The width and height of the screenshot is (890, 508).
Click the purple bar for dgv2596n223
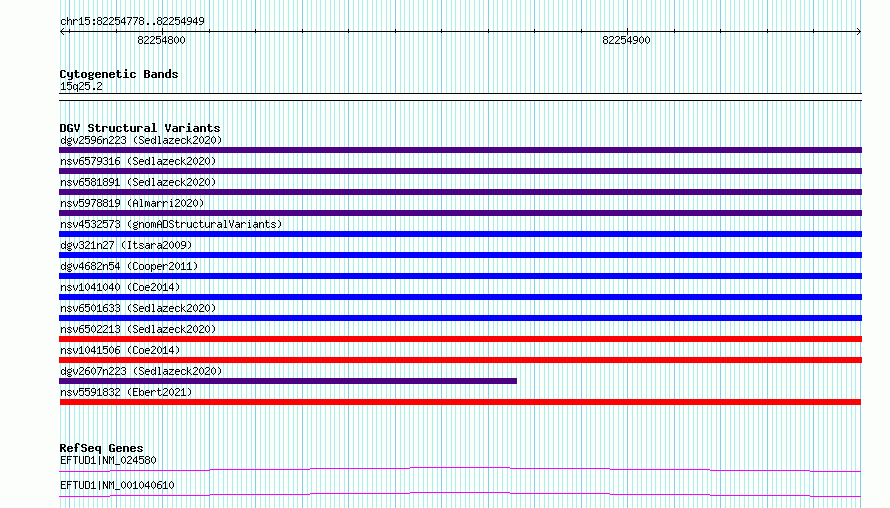(x=460, y=150)
